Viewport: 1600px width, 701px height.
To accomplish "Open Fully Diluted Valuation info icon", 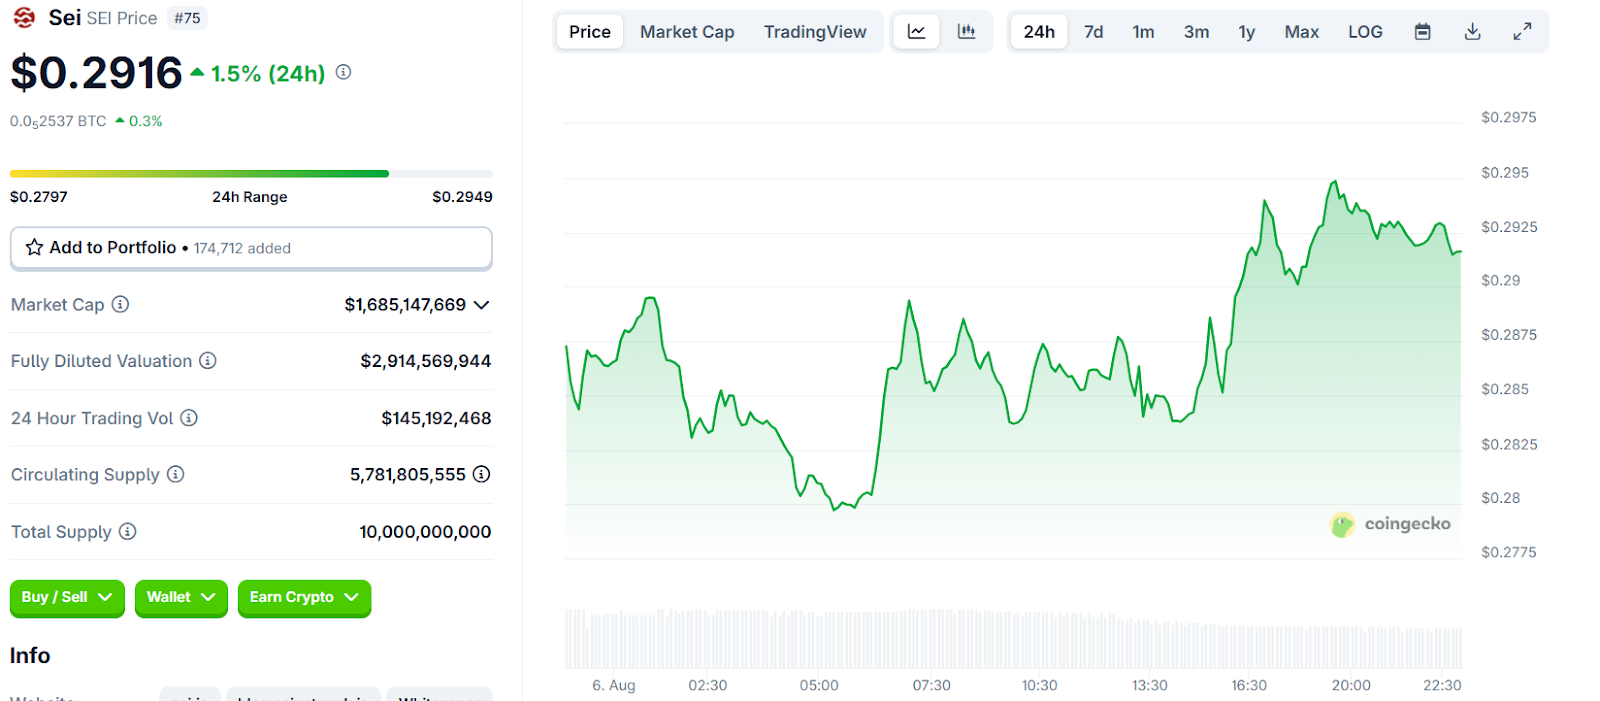I will [x=208, y=360].
